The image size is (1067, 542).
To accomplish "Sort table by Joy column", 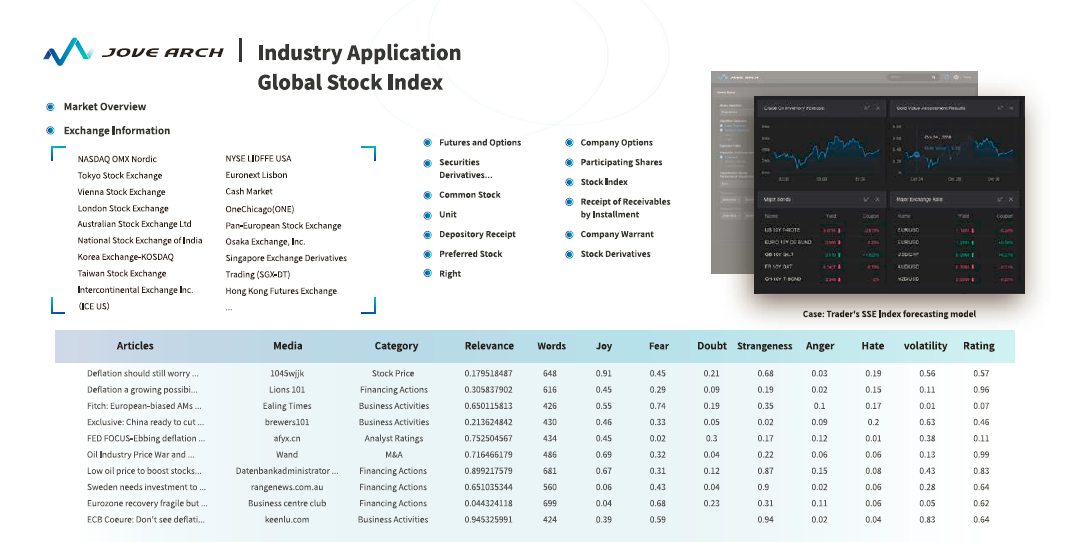I will pos(604,346).
